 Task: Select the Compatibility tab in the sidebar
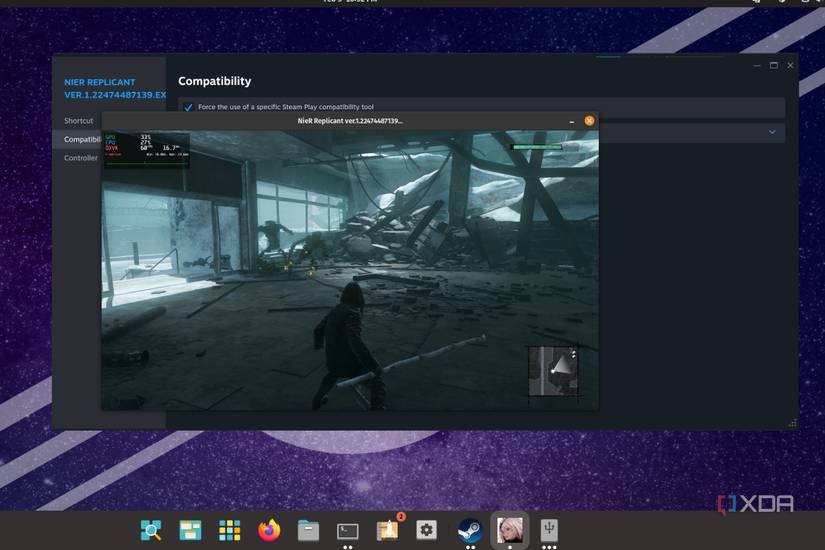(x=77, y=139)
